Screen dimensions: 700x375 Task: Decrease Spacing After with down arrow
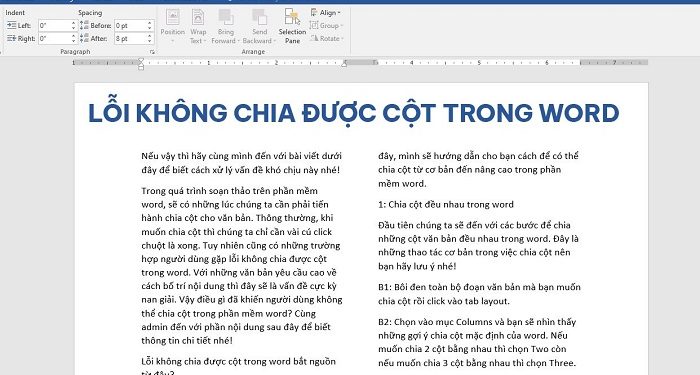150,42
